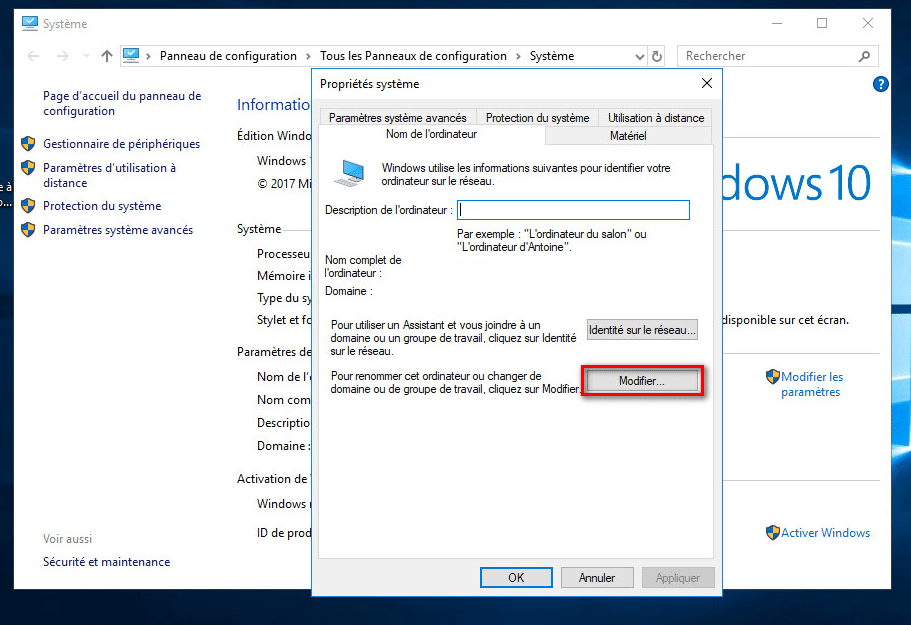Click shield icon beside Paramètres système avancés
911x625 pixels.
[x=28, y=229]
